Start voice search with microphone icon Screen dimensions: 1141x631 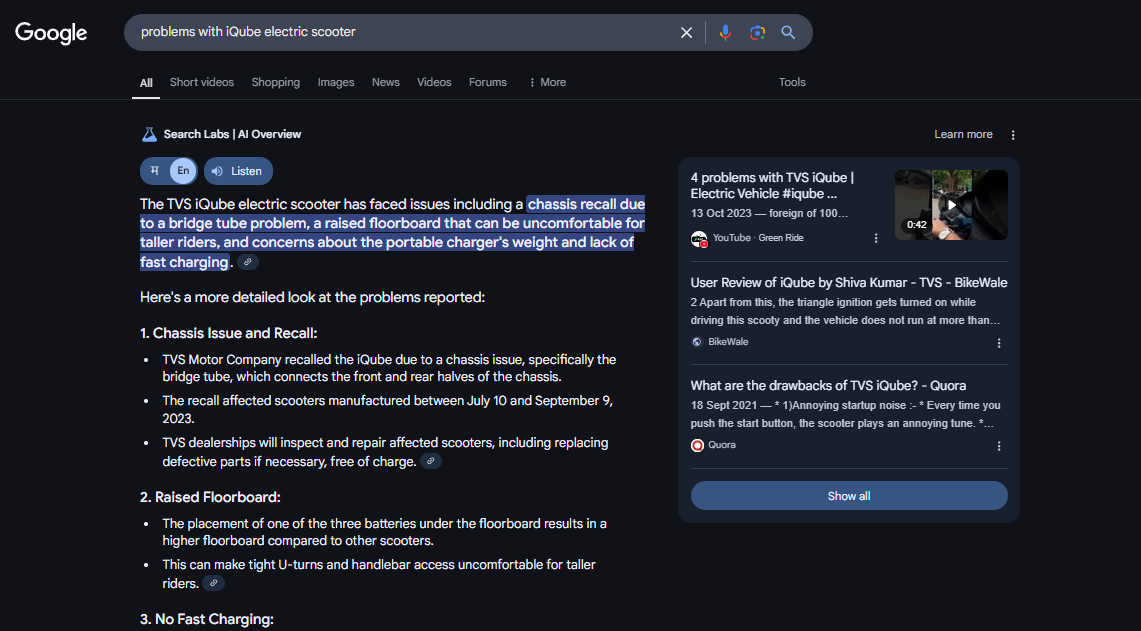pyautogui.click(x=725, y=32)
